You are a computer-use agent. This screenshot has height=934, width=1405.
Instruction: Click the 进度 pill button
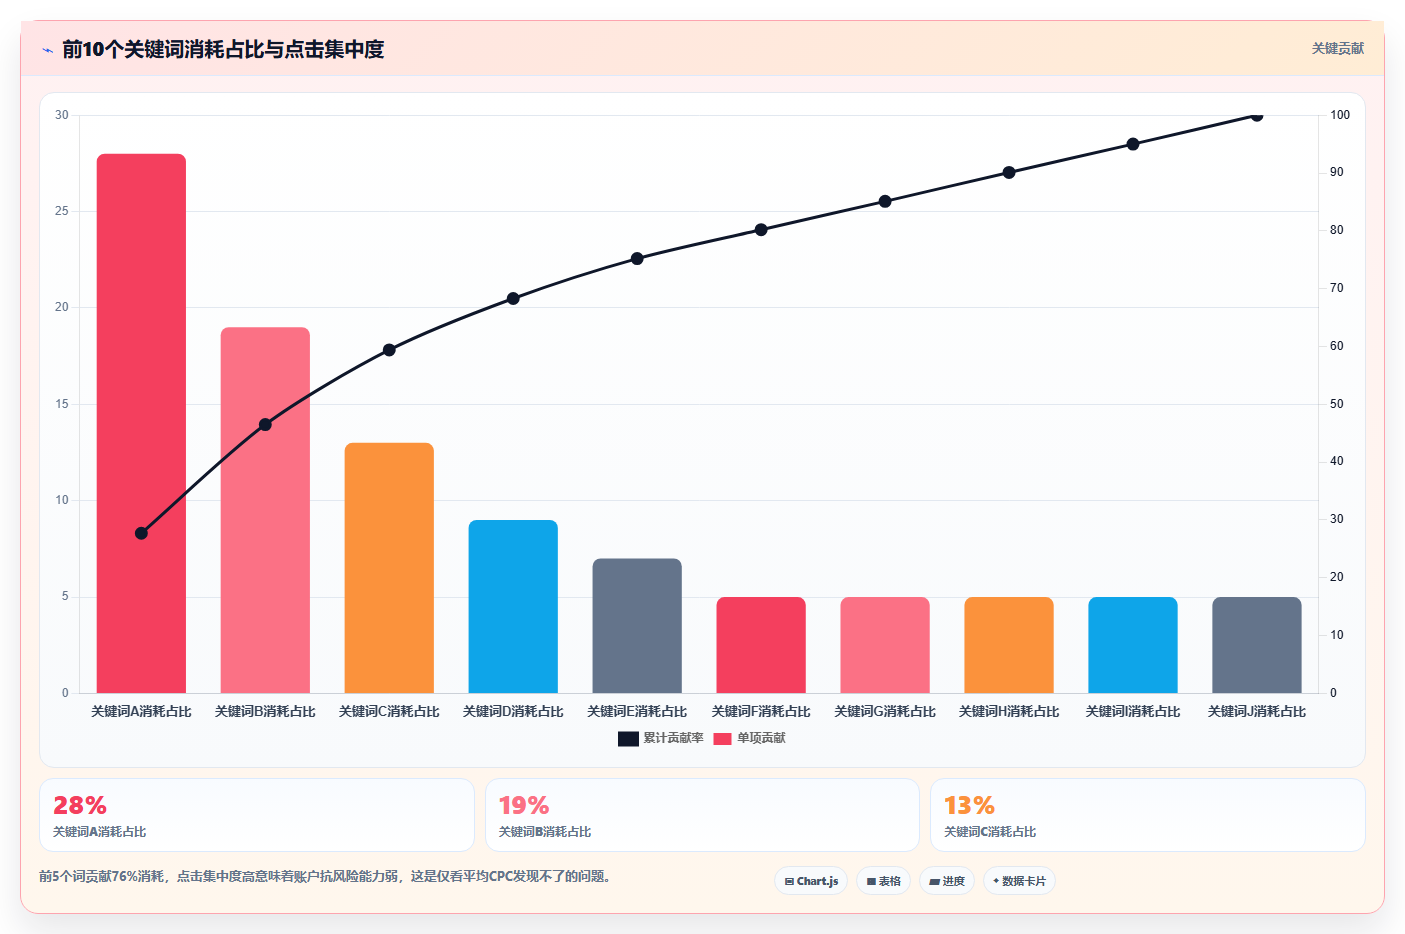click(947, 881)
